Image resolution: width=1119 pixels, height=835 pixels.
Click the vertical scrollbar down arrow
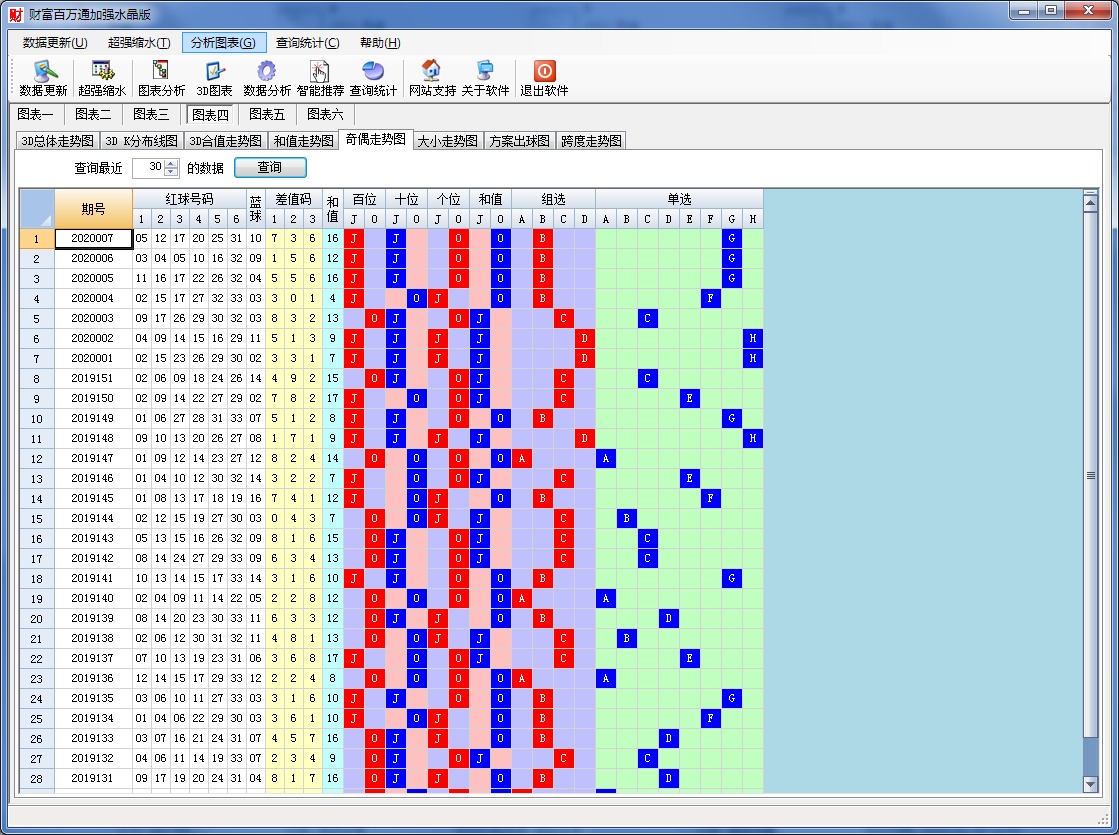[x=1091, y=785]
